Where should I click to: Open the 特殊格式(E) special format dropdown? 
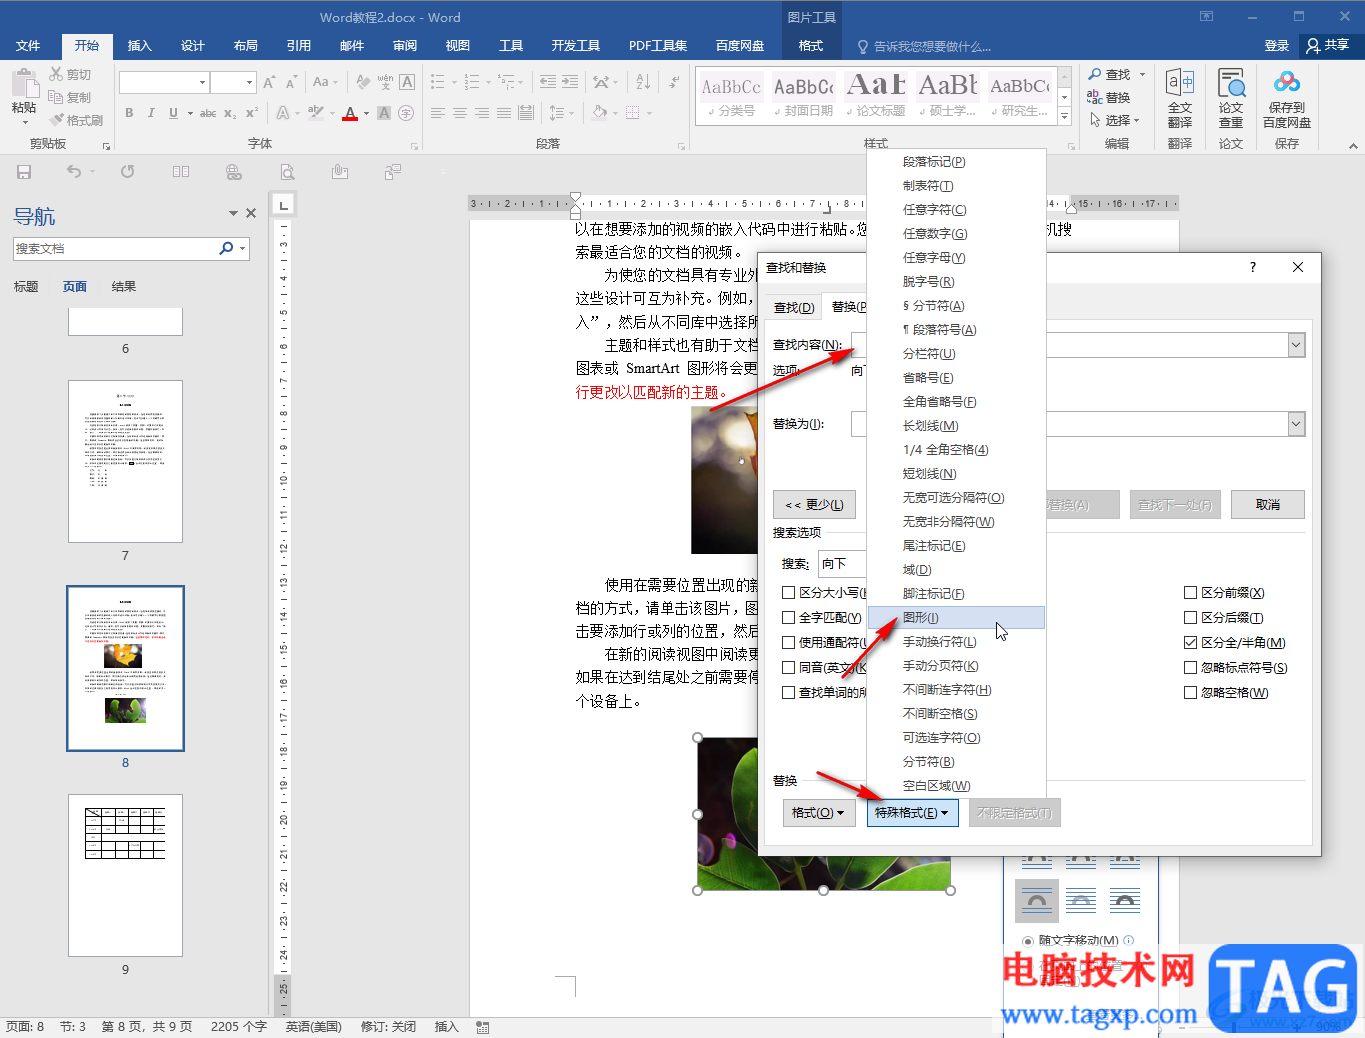[912, 813]
